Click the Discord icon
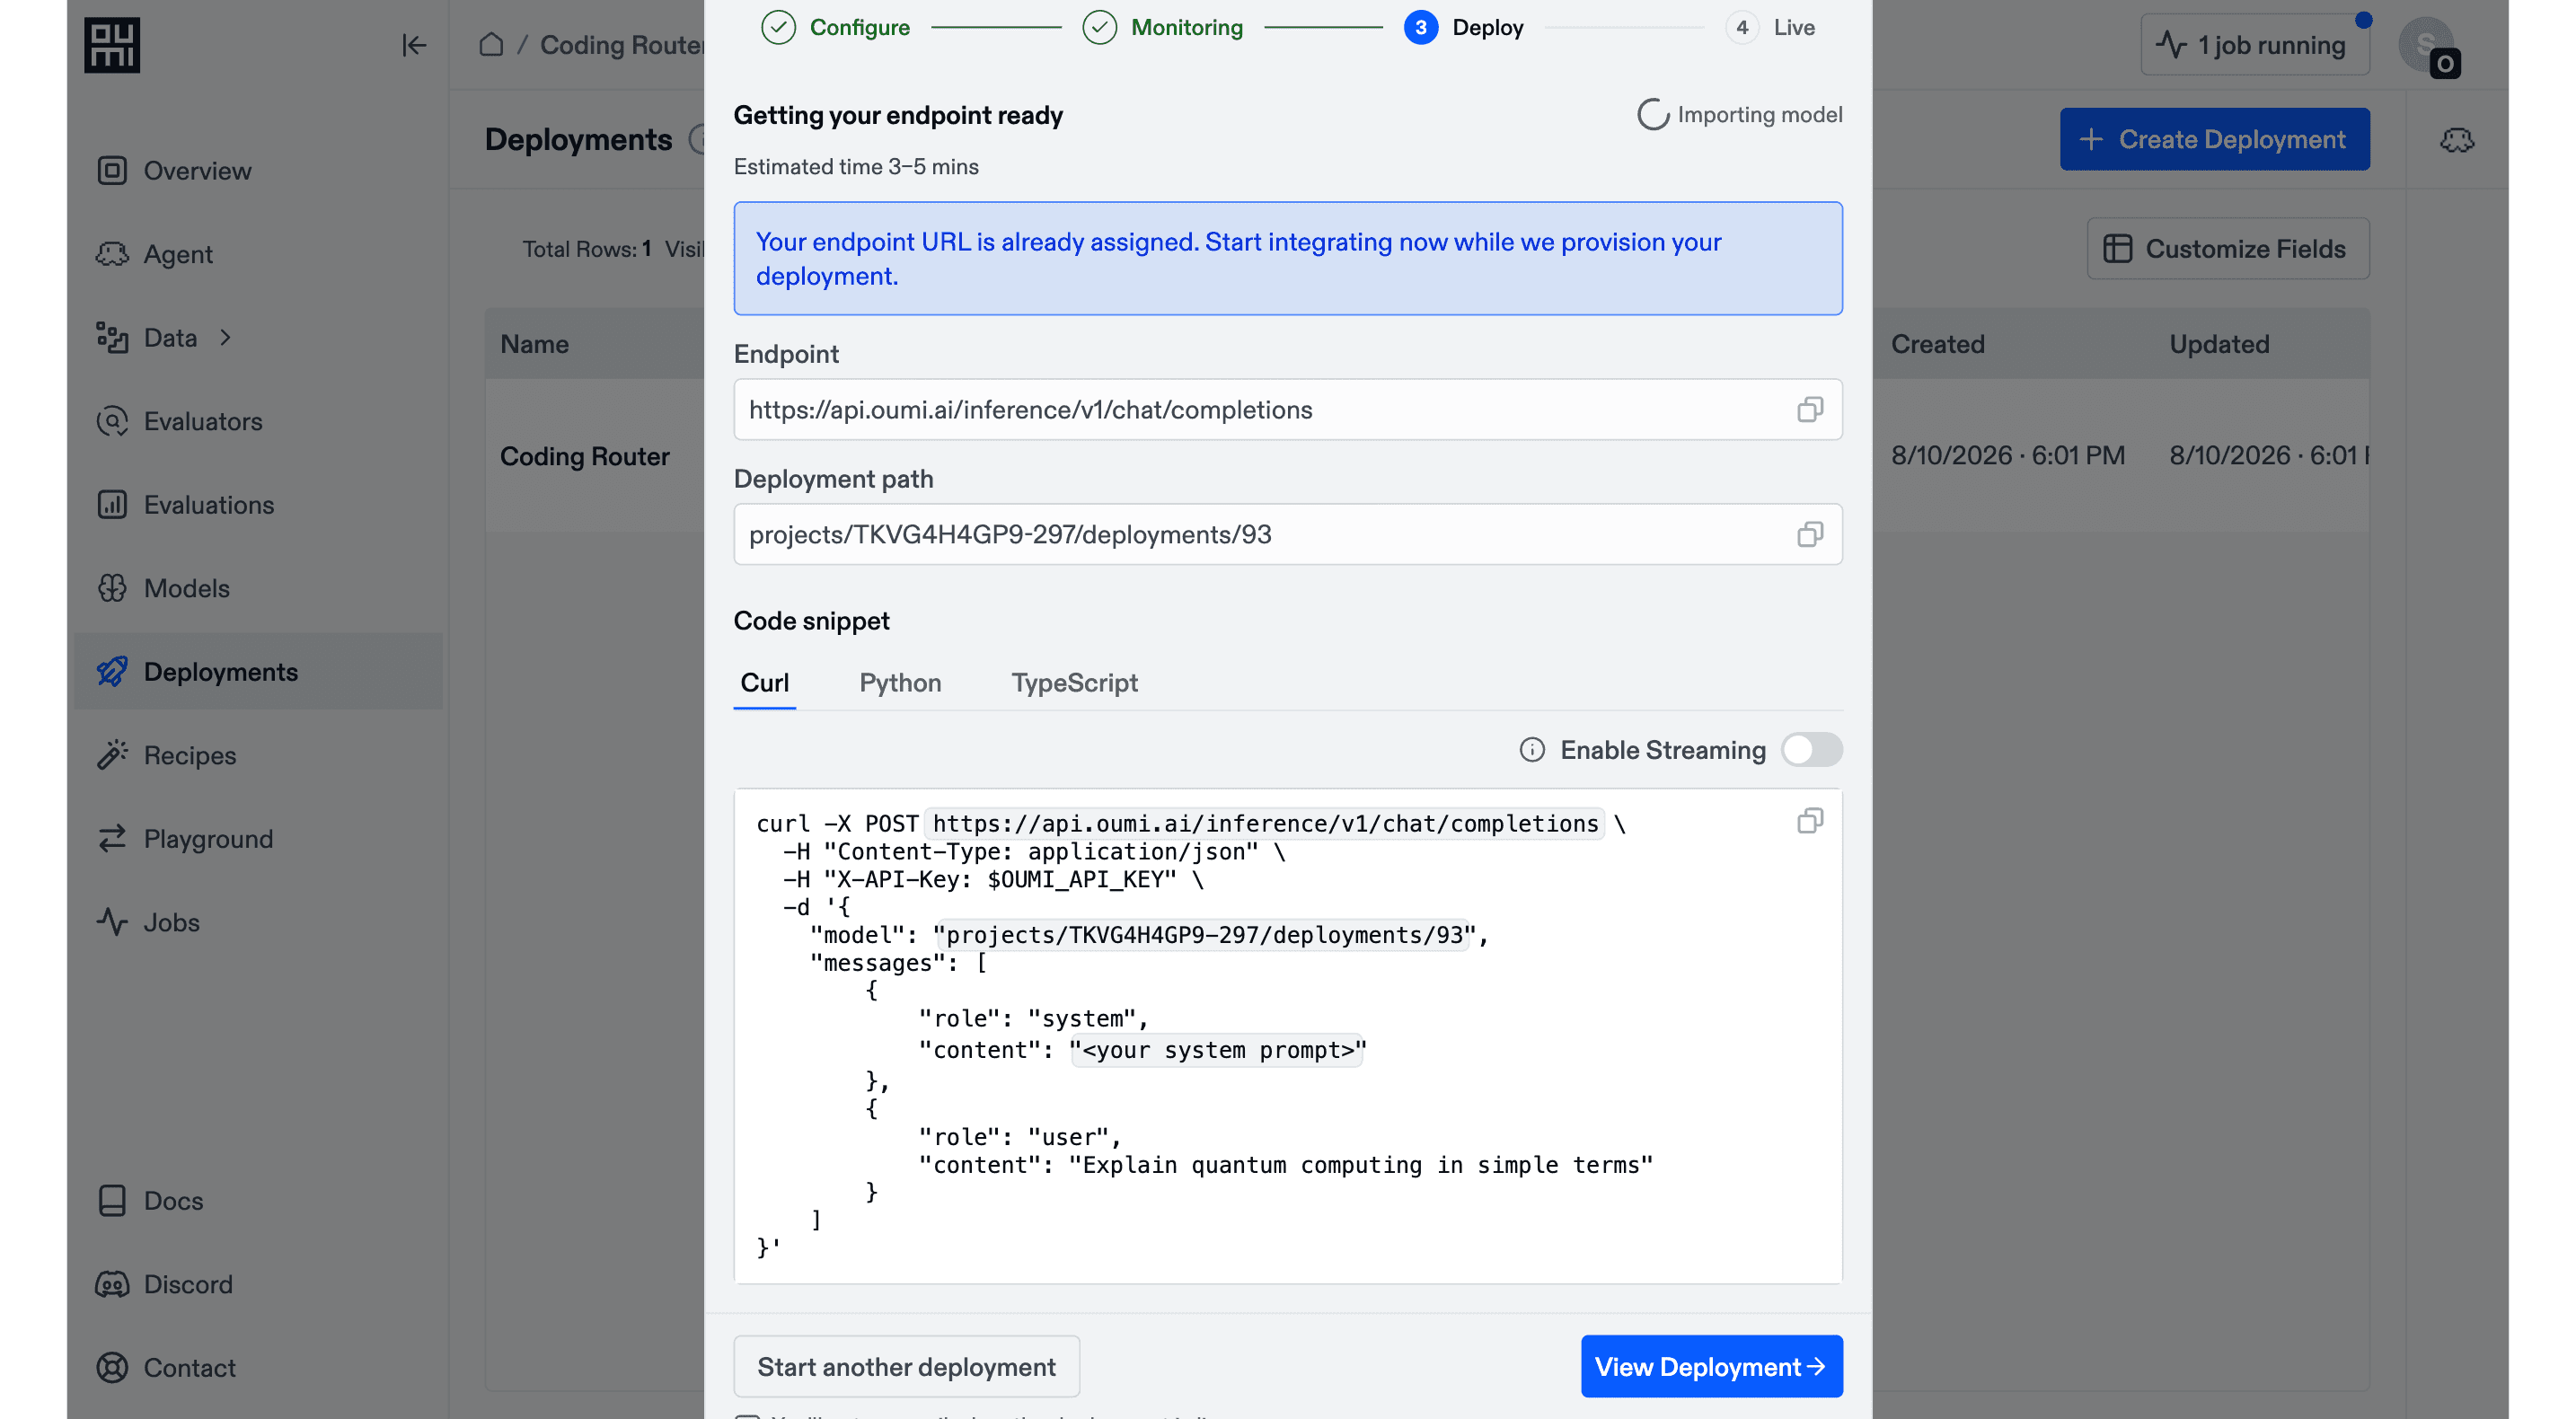Viewport: 2576px width, 1419px height. pyautogui.click(x=112, y=1284)
